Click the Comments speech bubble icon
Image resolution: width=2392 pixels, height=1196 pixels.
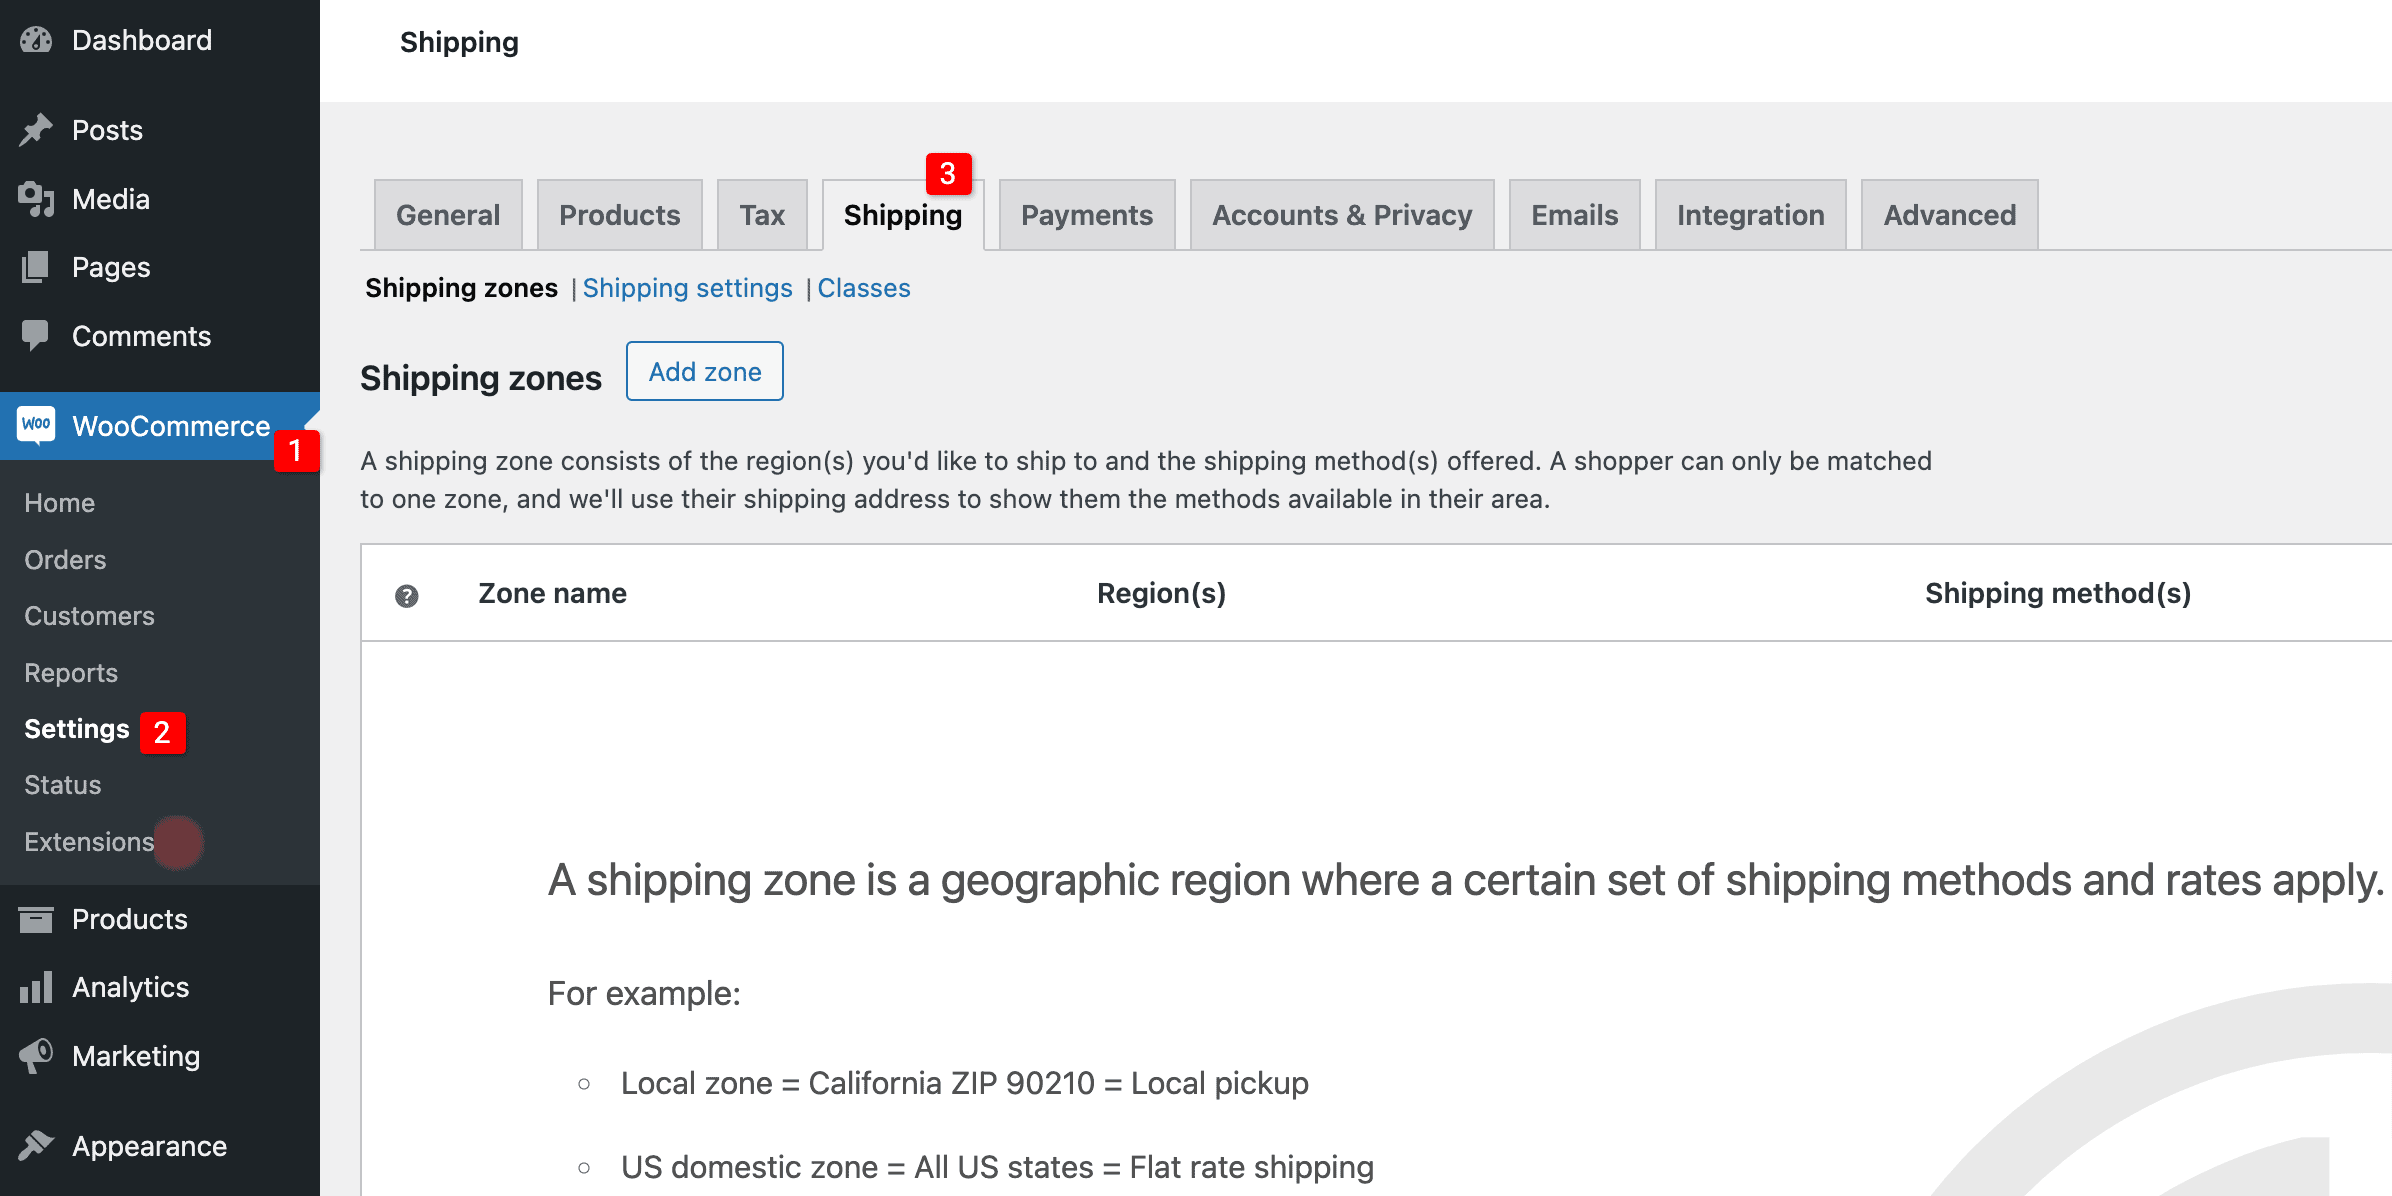(36, 336)
